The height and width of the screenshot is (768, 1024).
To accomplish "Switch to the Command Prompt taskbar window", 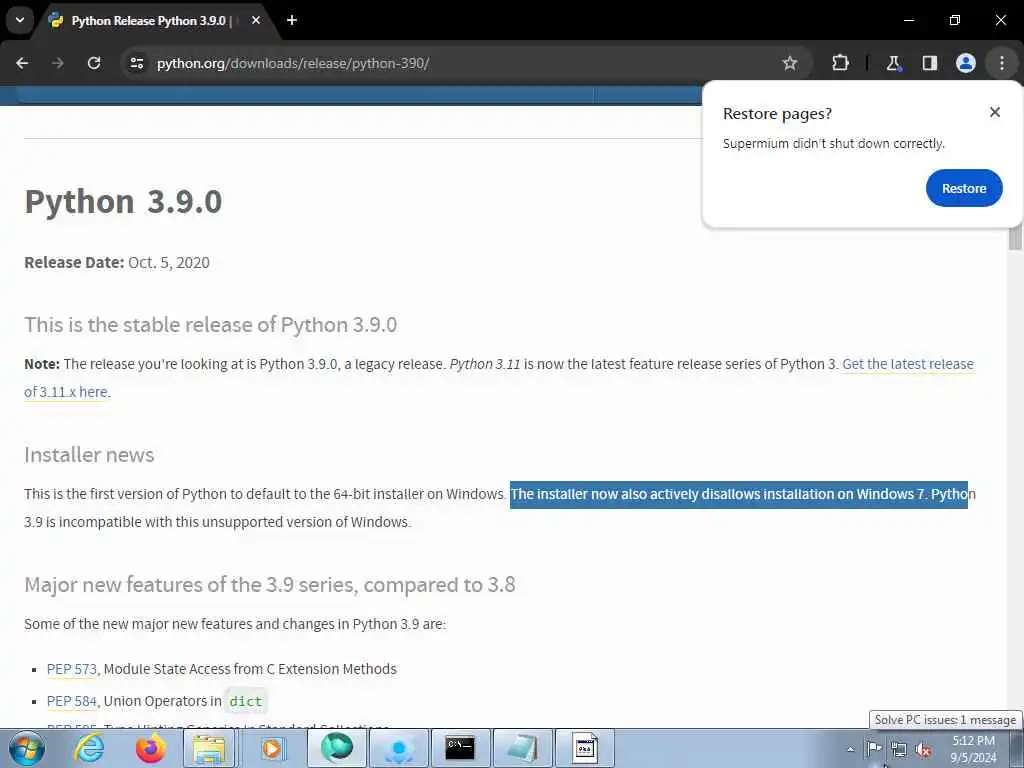I will pyautogui.click(x=460, y=748).
